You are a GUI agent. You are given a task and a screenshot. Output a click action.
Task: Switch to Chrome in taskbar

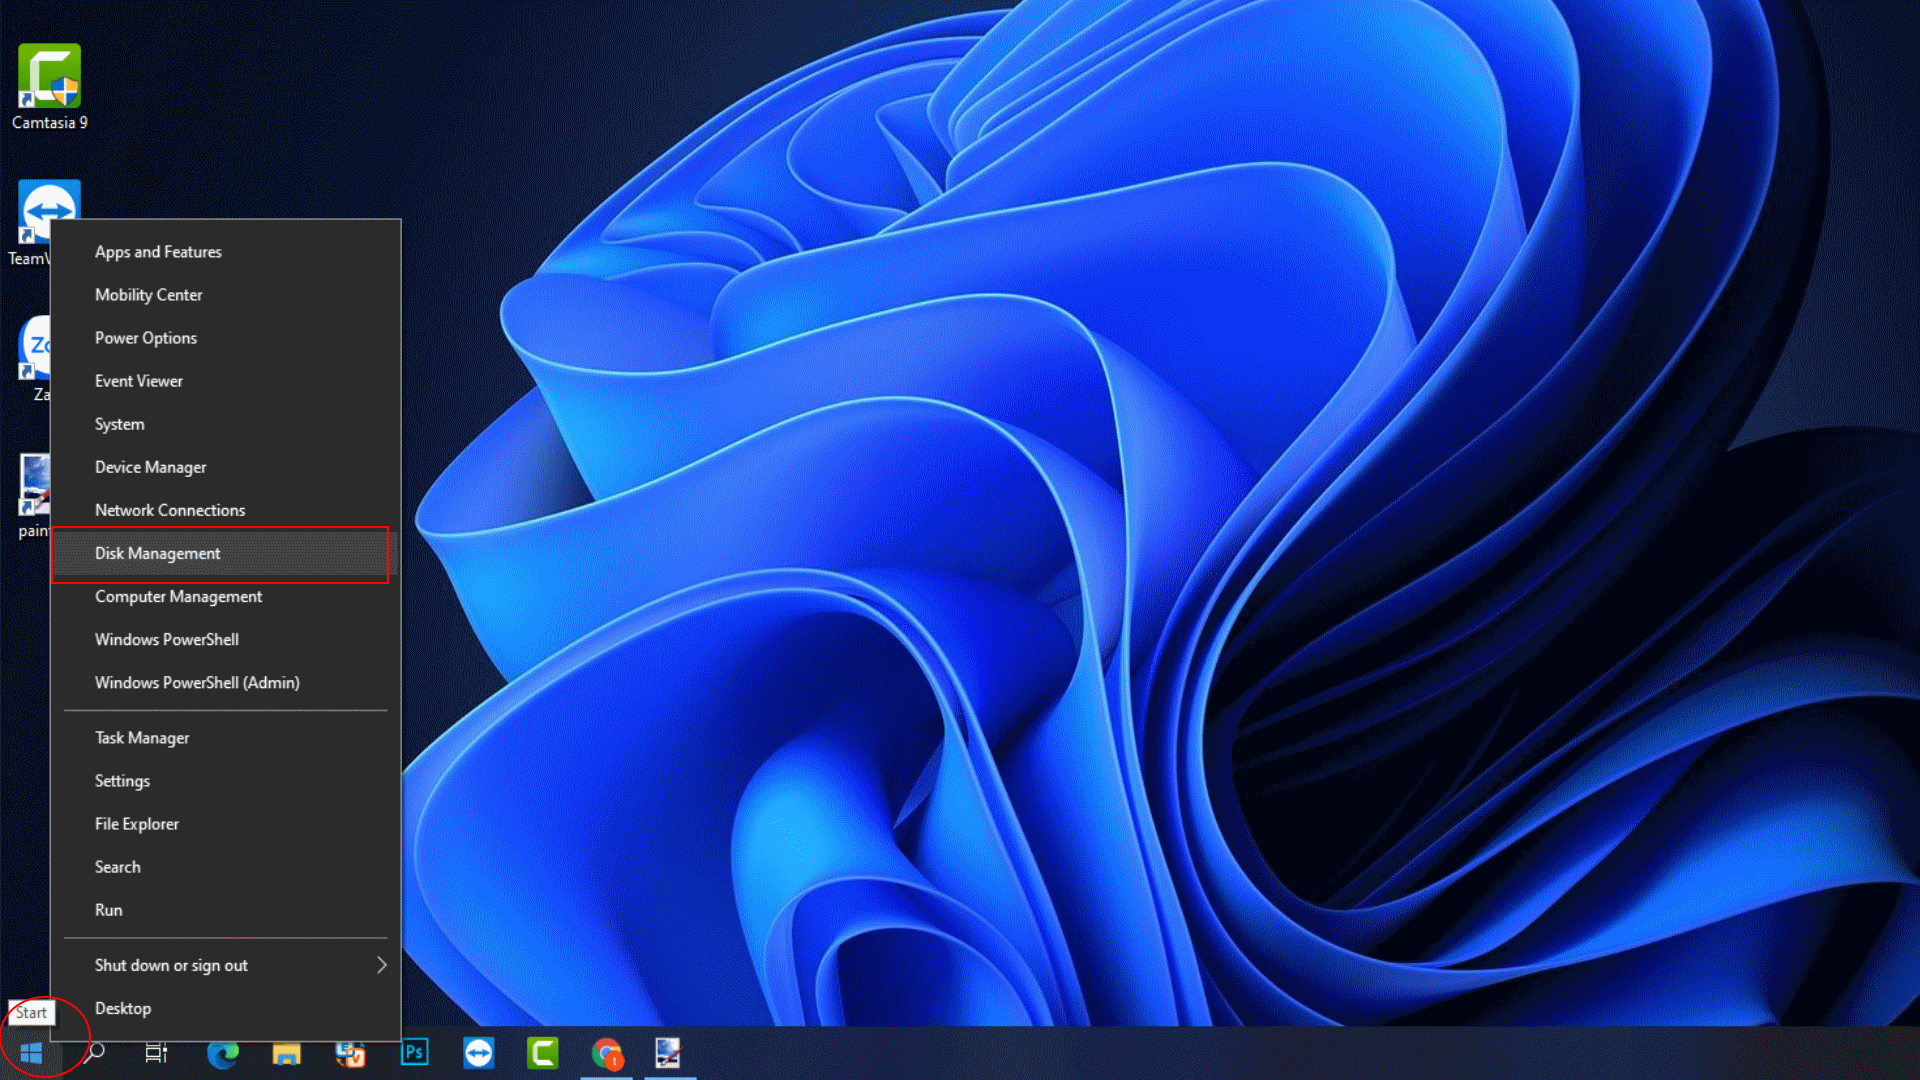606,1053
